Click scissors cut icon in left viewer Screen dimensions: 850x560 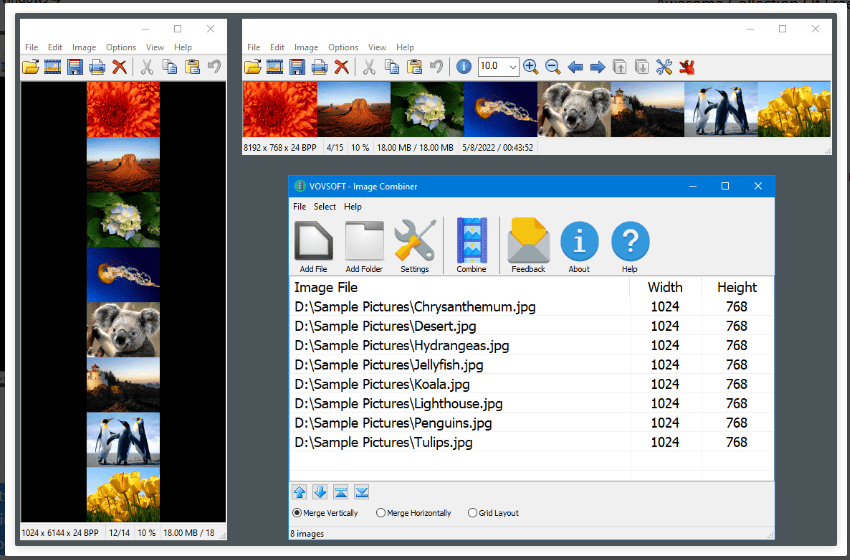coord(146,67)
